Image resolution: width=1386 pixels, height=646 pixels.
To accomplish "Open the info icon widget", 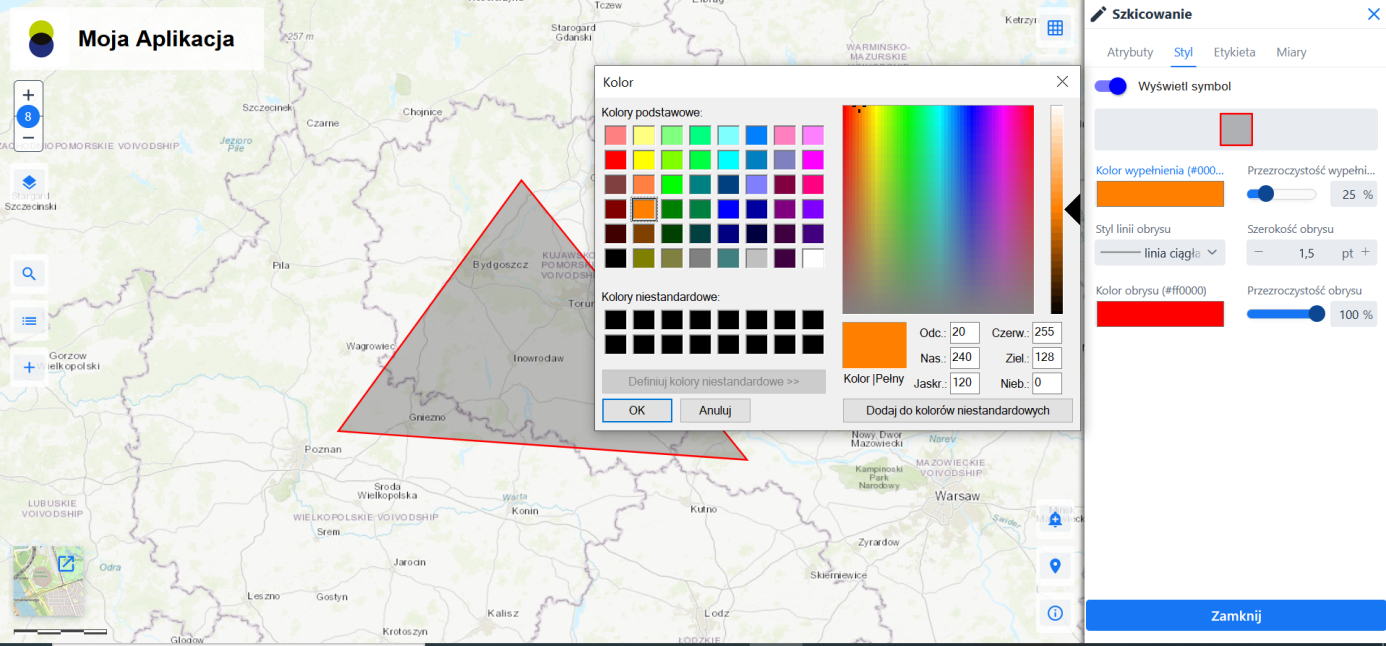I will pos(1054,613).
